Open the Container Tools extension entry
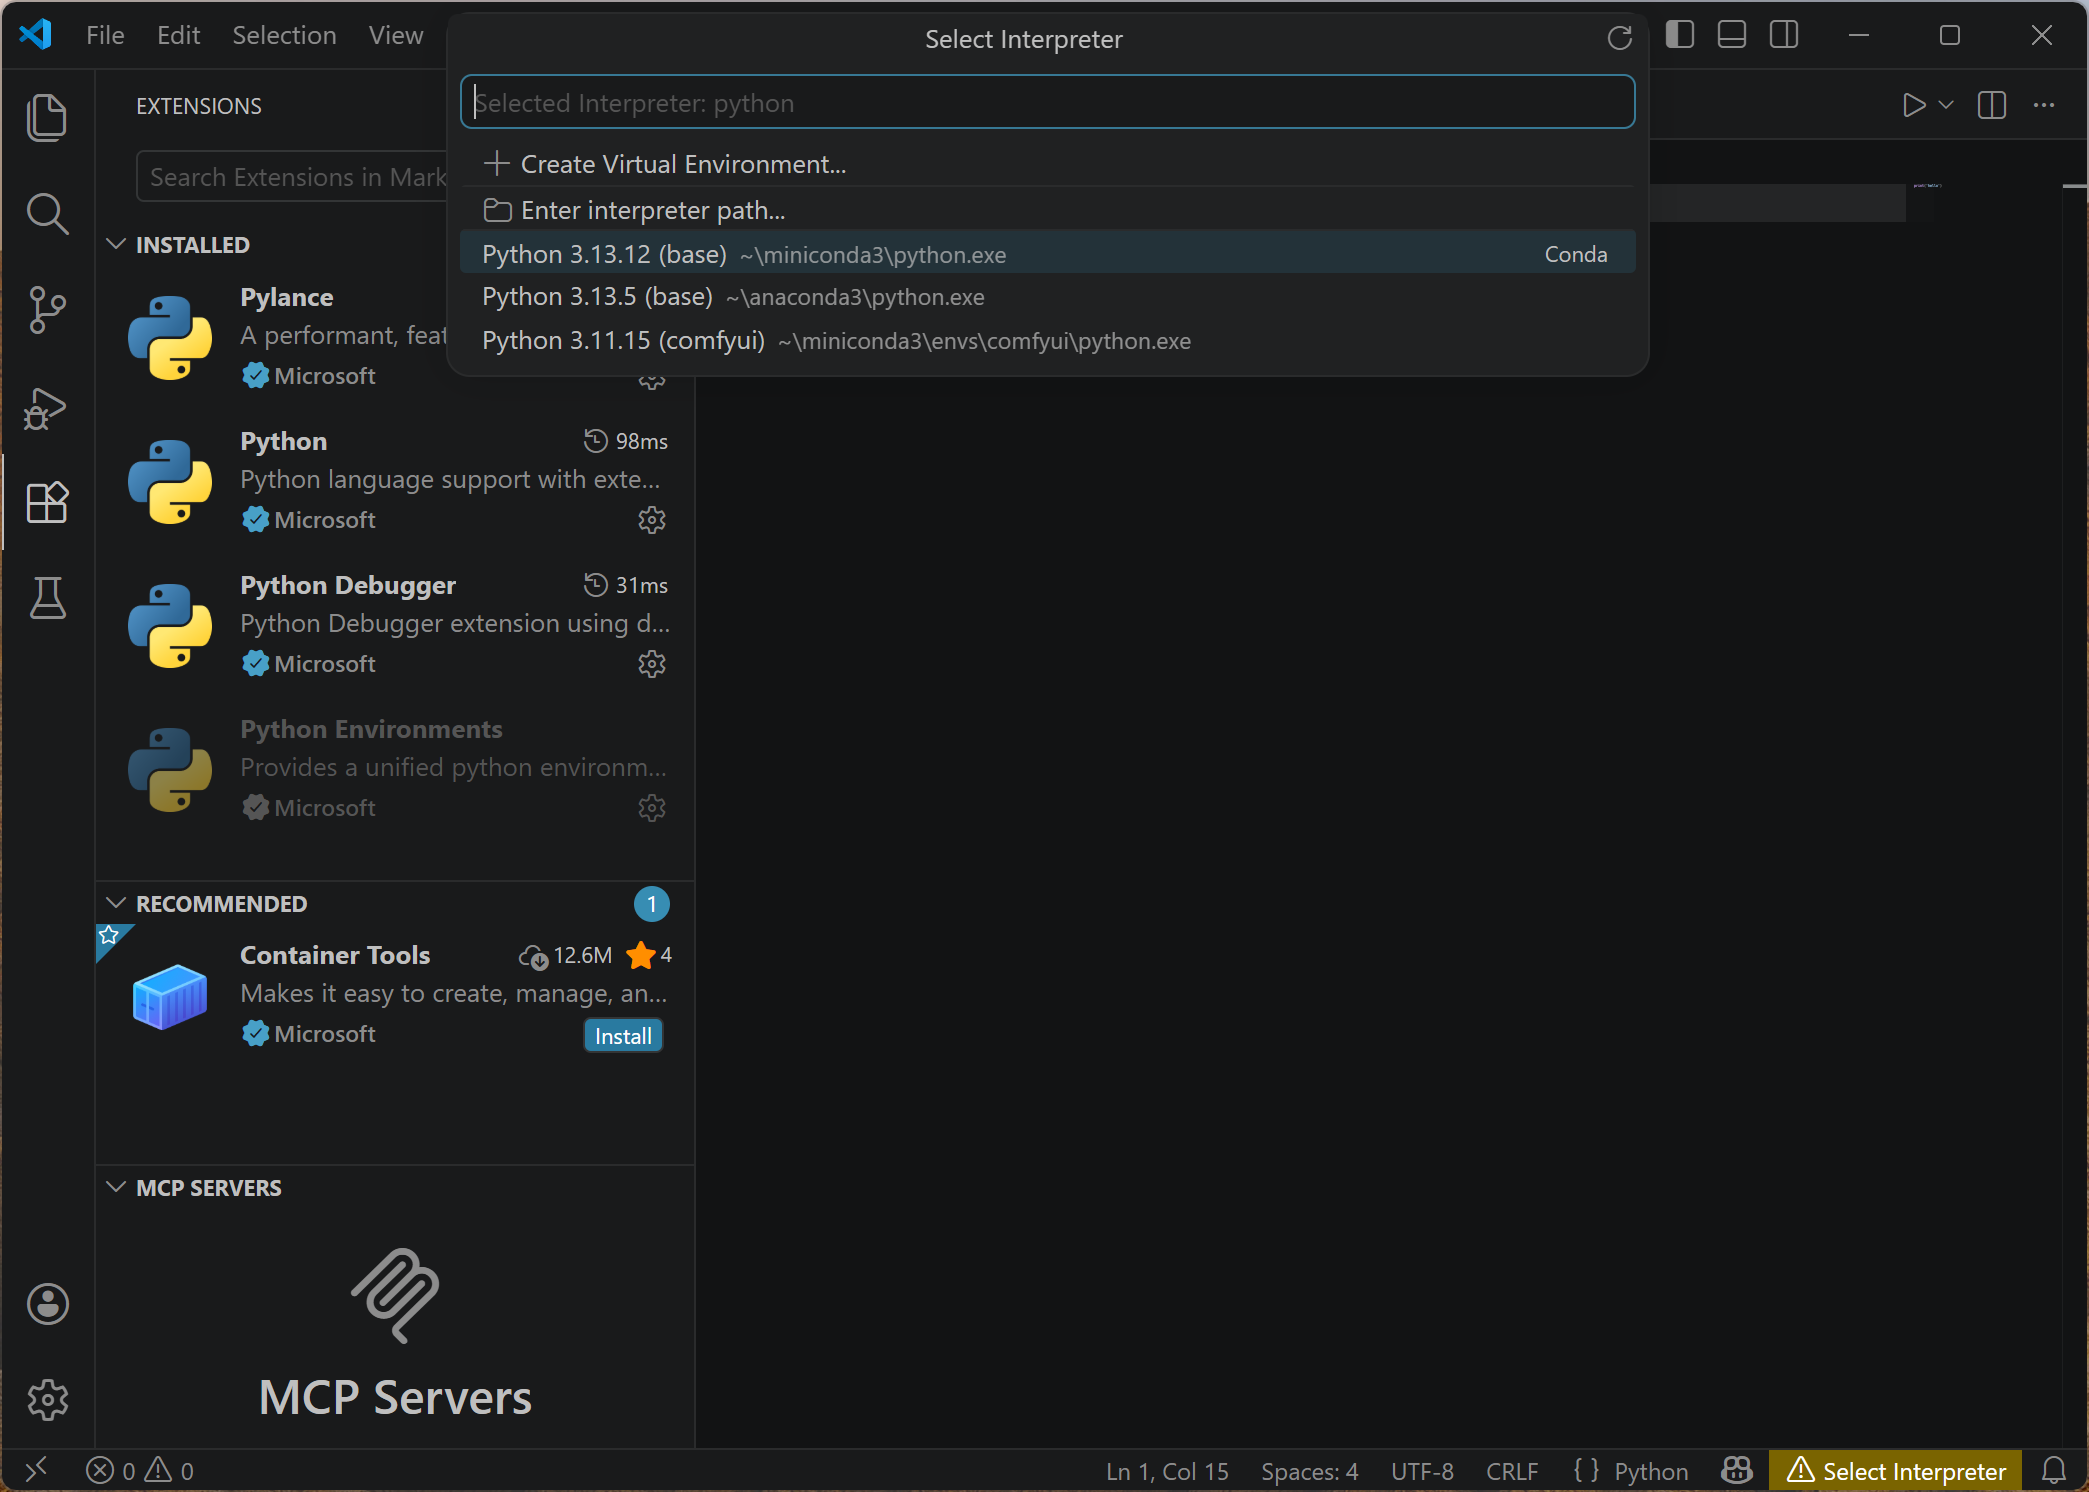2089x1492 pixels. point(395,994)
